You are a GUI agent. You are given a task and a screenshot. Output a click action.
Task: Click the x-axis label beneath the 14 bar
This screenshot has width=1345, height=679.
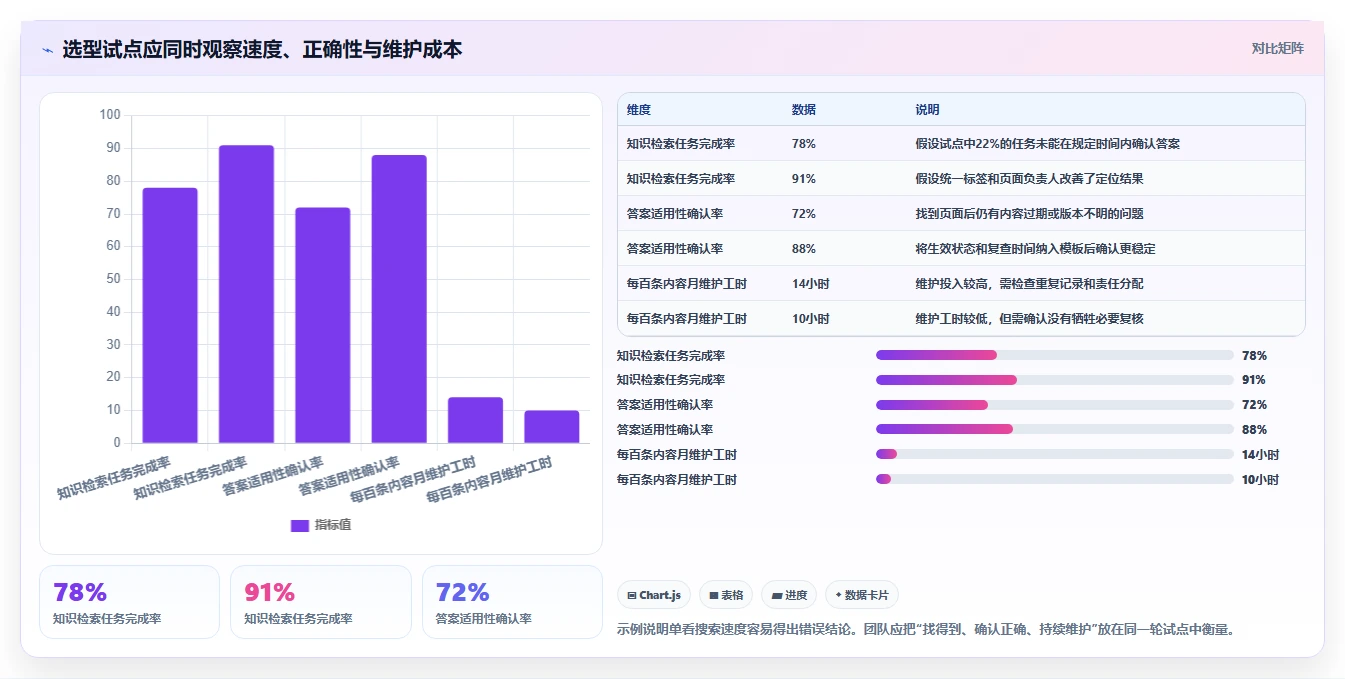pos(412,480)
